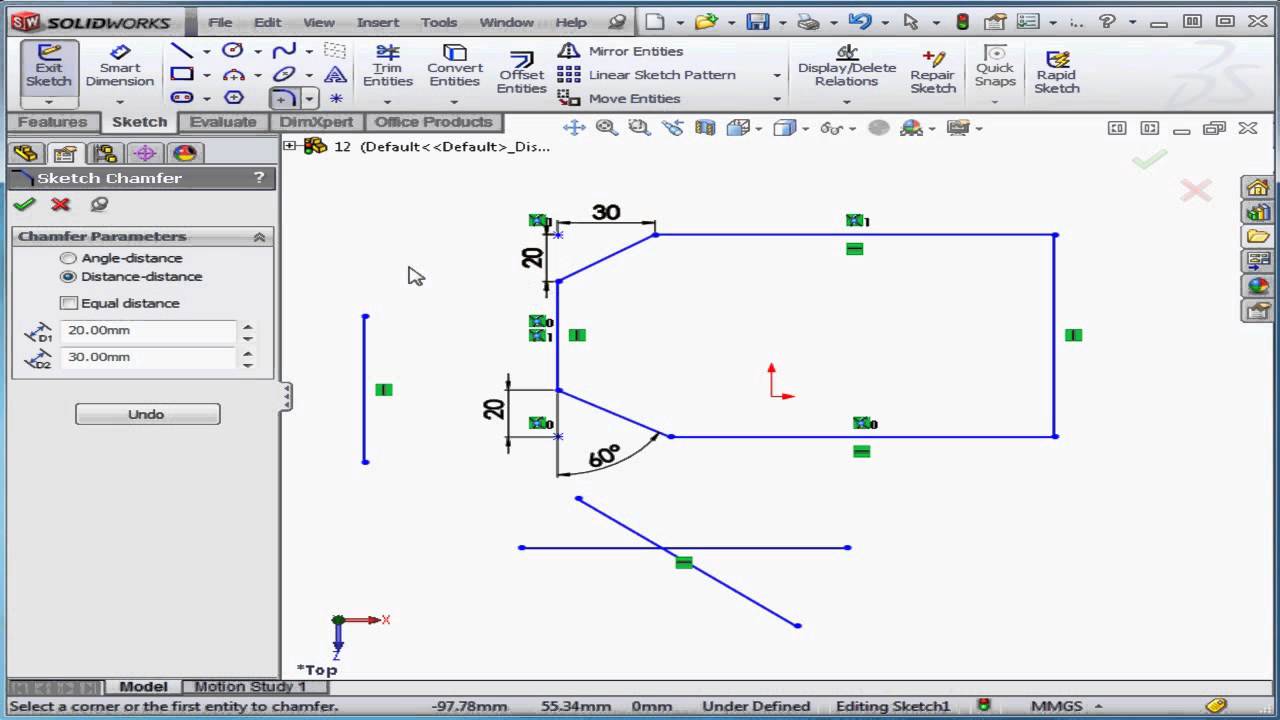This screenshot has height=720, width=1280.
Task: Select the Smart Dimension tool
Action: (x=119, y=66)
